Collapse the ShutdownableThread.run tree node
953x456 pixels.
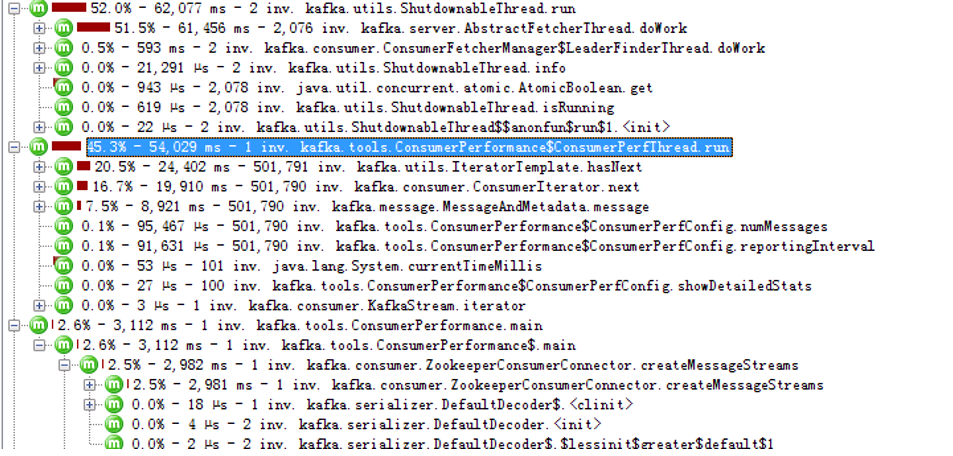(x=14, y=9)
